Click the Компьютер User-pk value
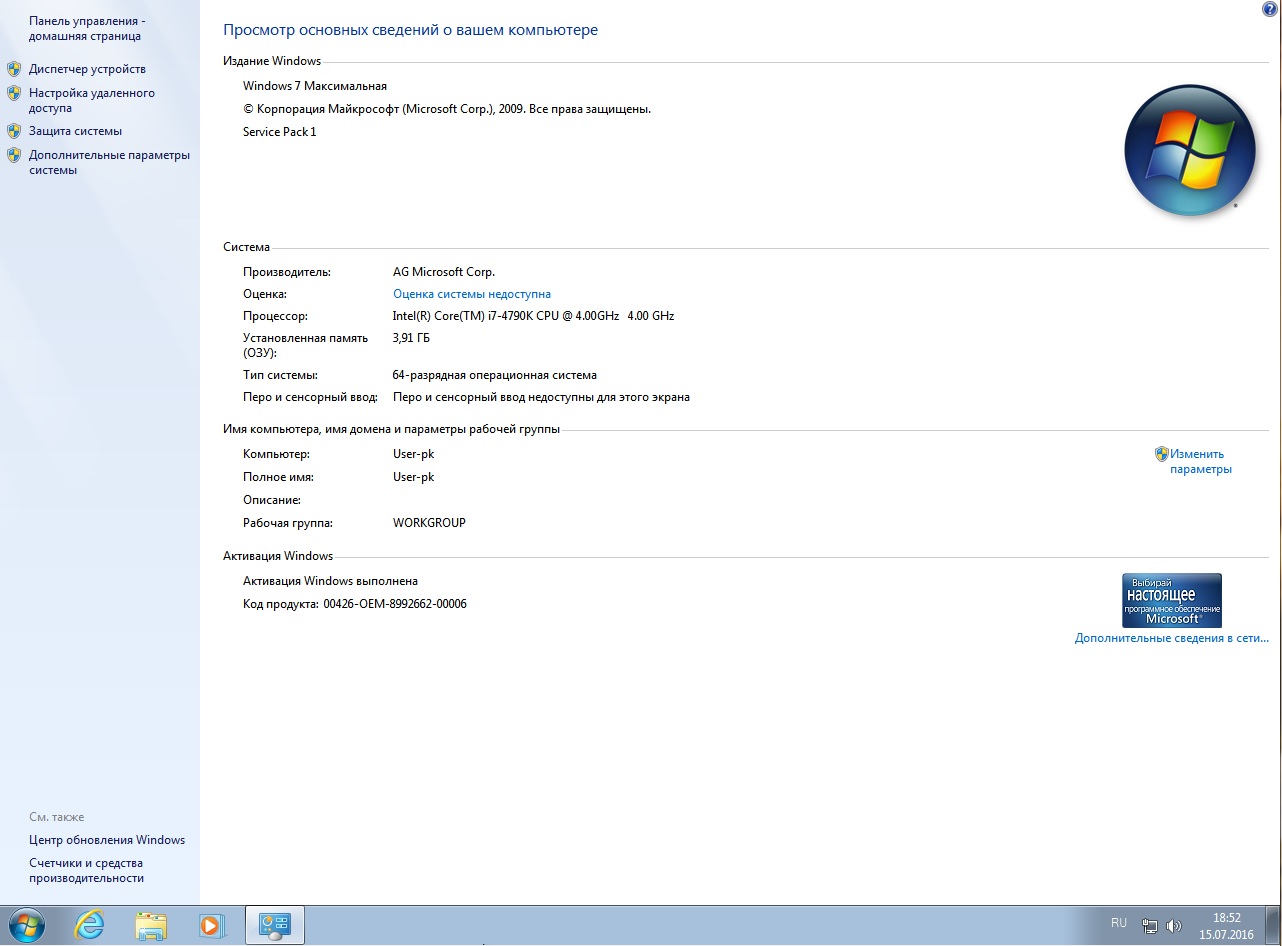Viewport: 1282px width, 946px height. tap(414, 454)
